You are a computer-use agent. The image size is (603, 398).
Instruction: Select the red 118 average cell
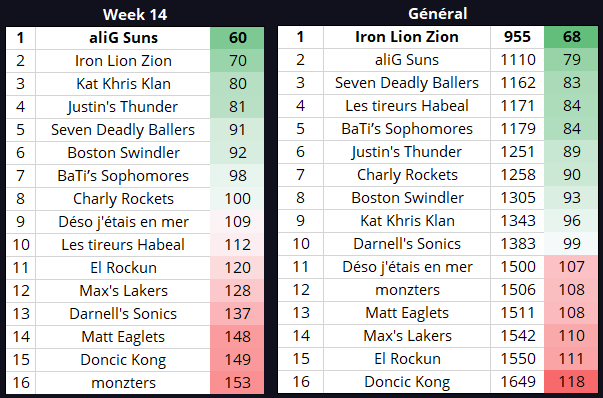point(571,382)
